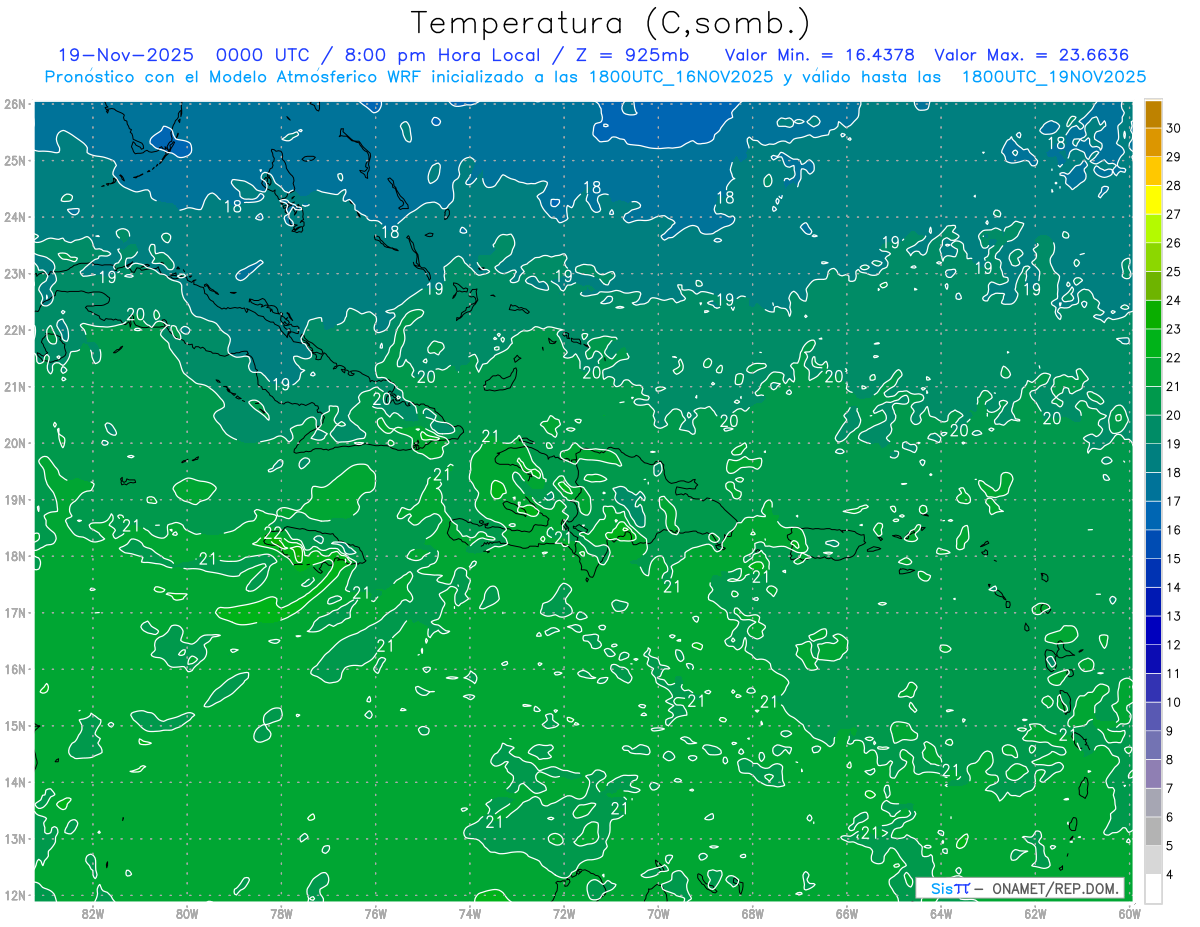Select the "19-Nov-2025" date text
This screenshot has width=1200, height=927.
pos(125,55)
